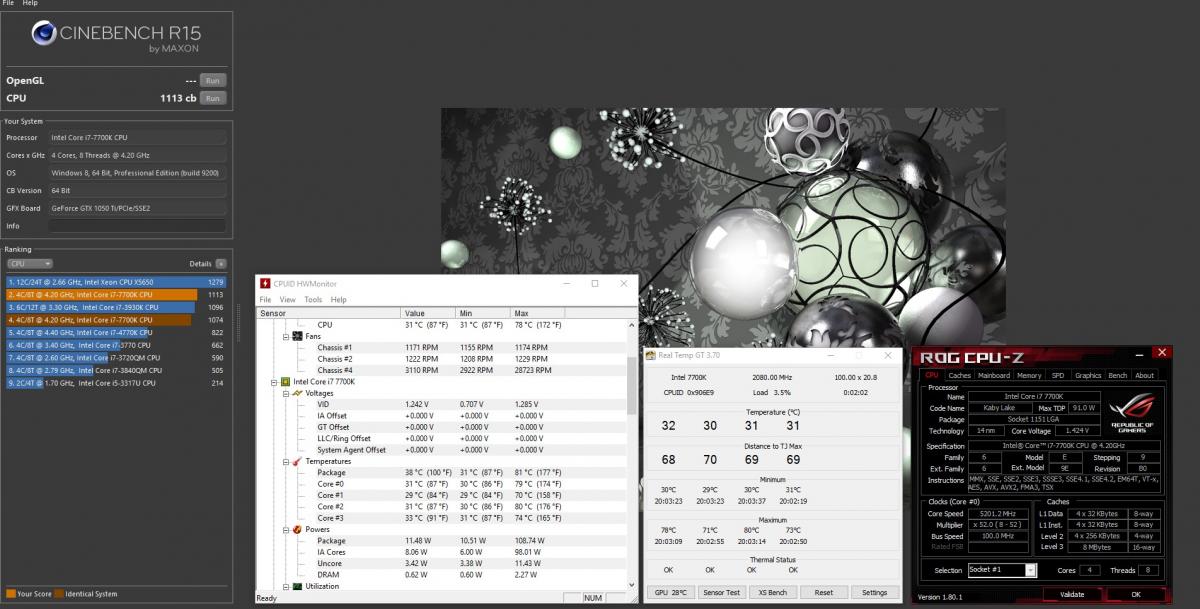Switch to the Mainboard tab in CPU-Z
The height and width of the screenshot is (609, 1200).
[x=993, y=376]
